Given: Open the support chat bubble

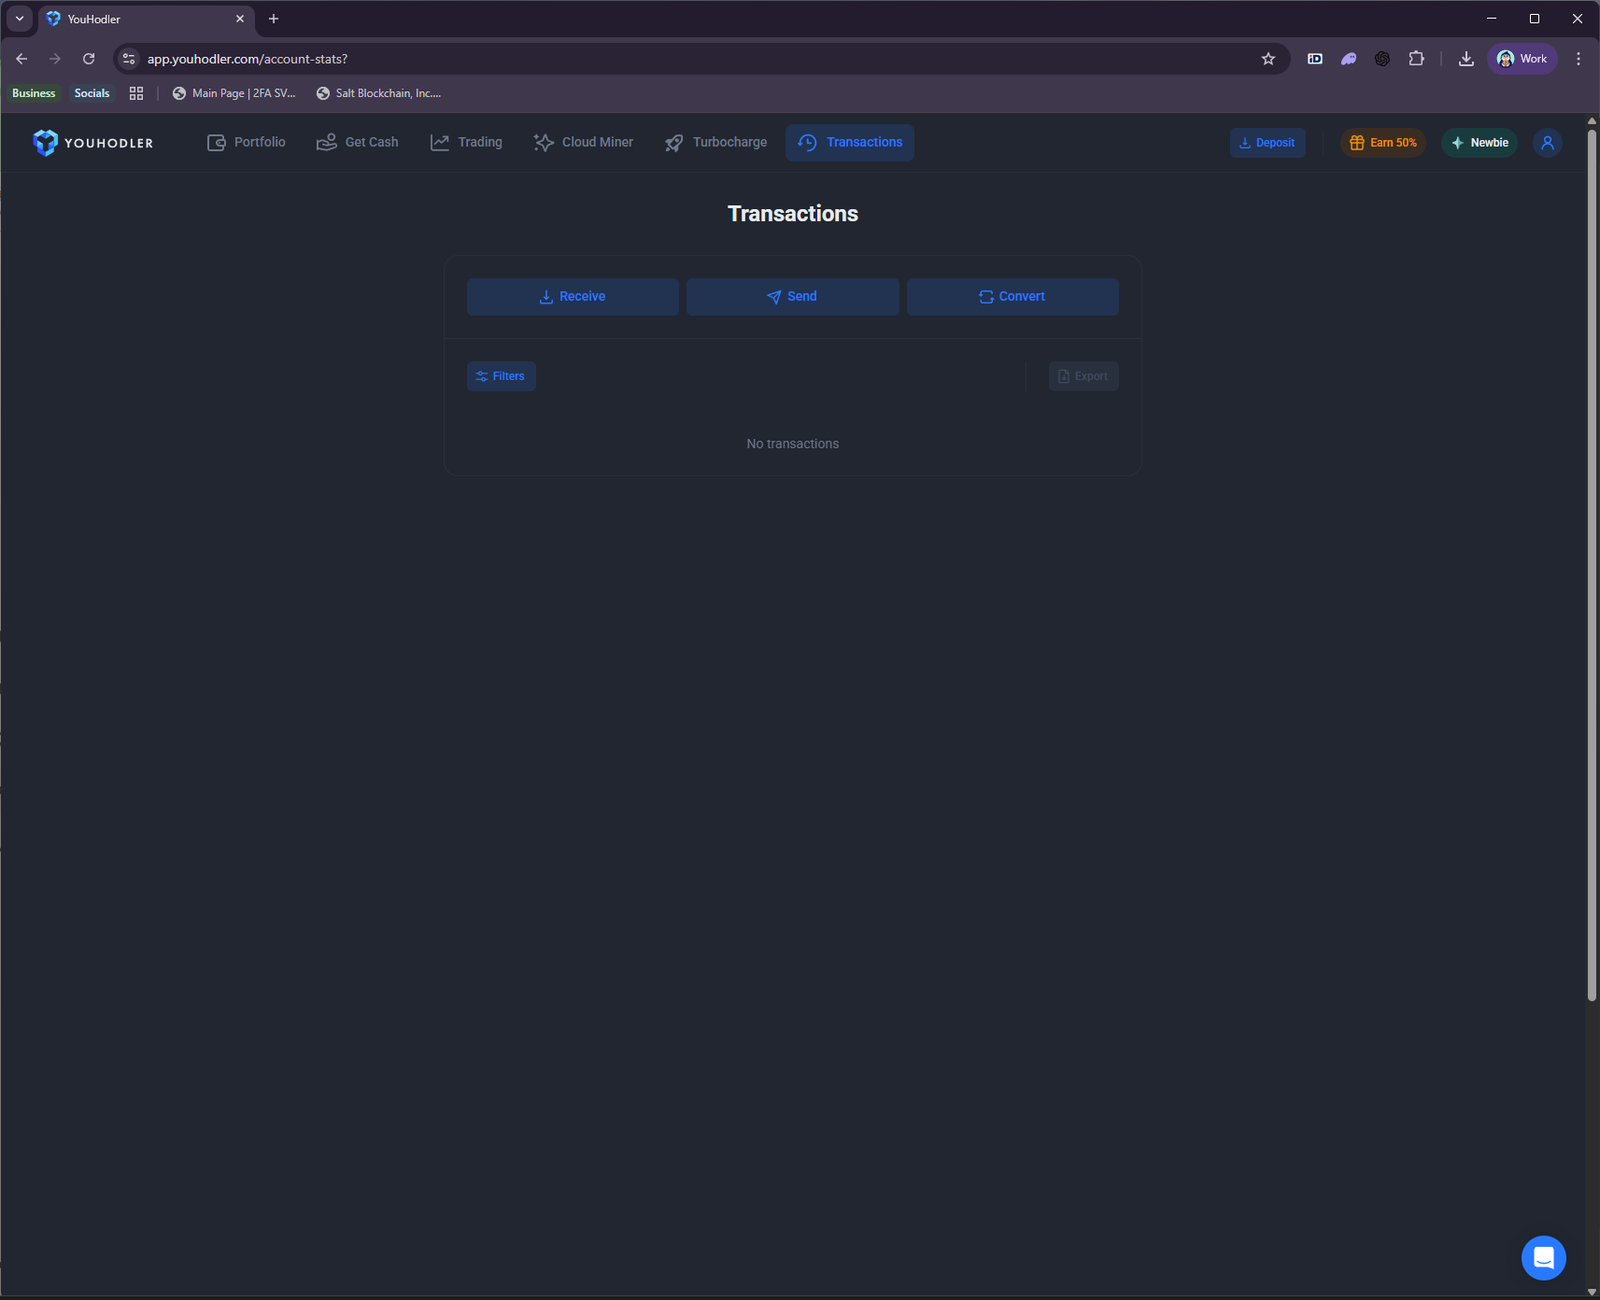Looking at the screenshot, I should [1543, 1257].
